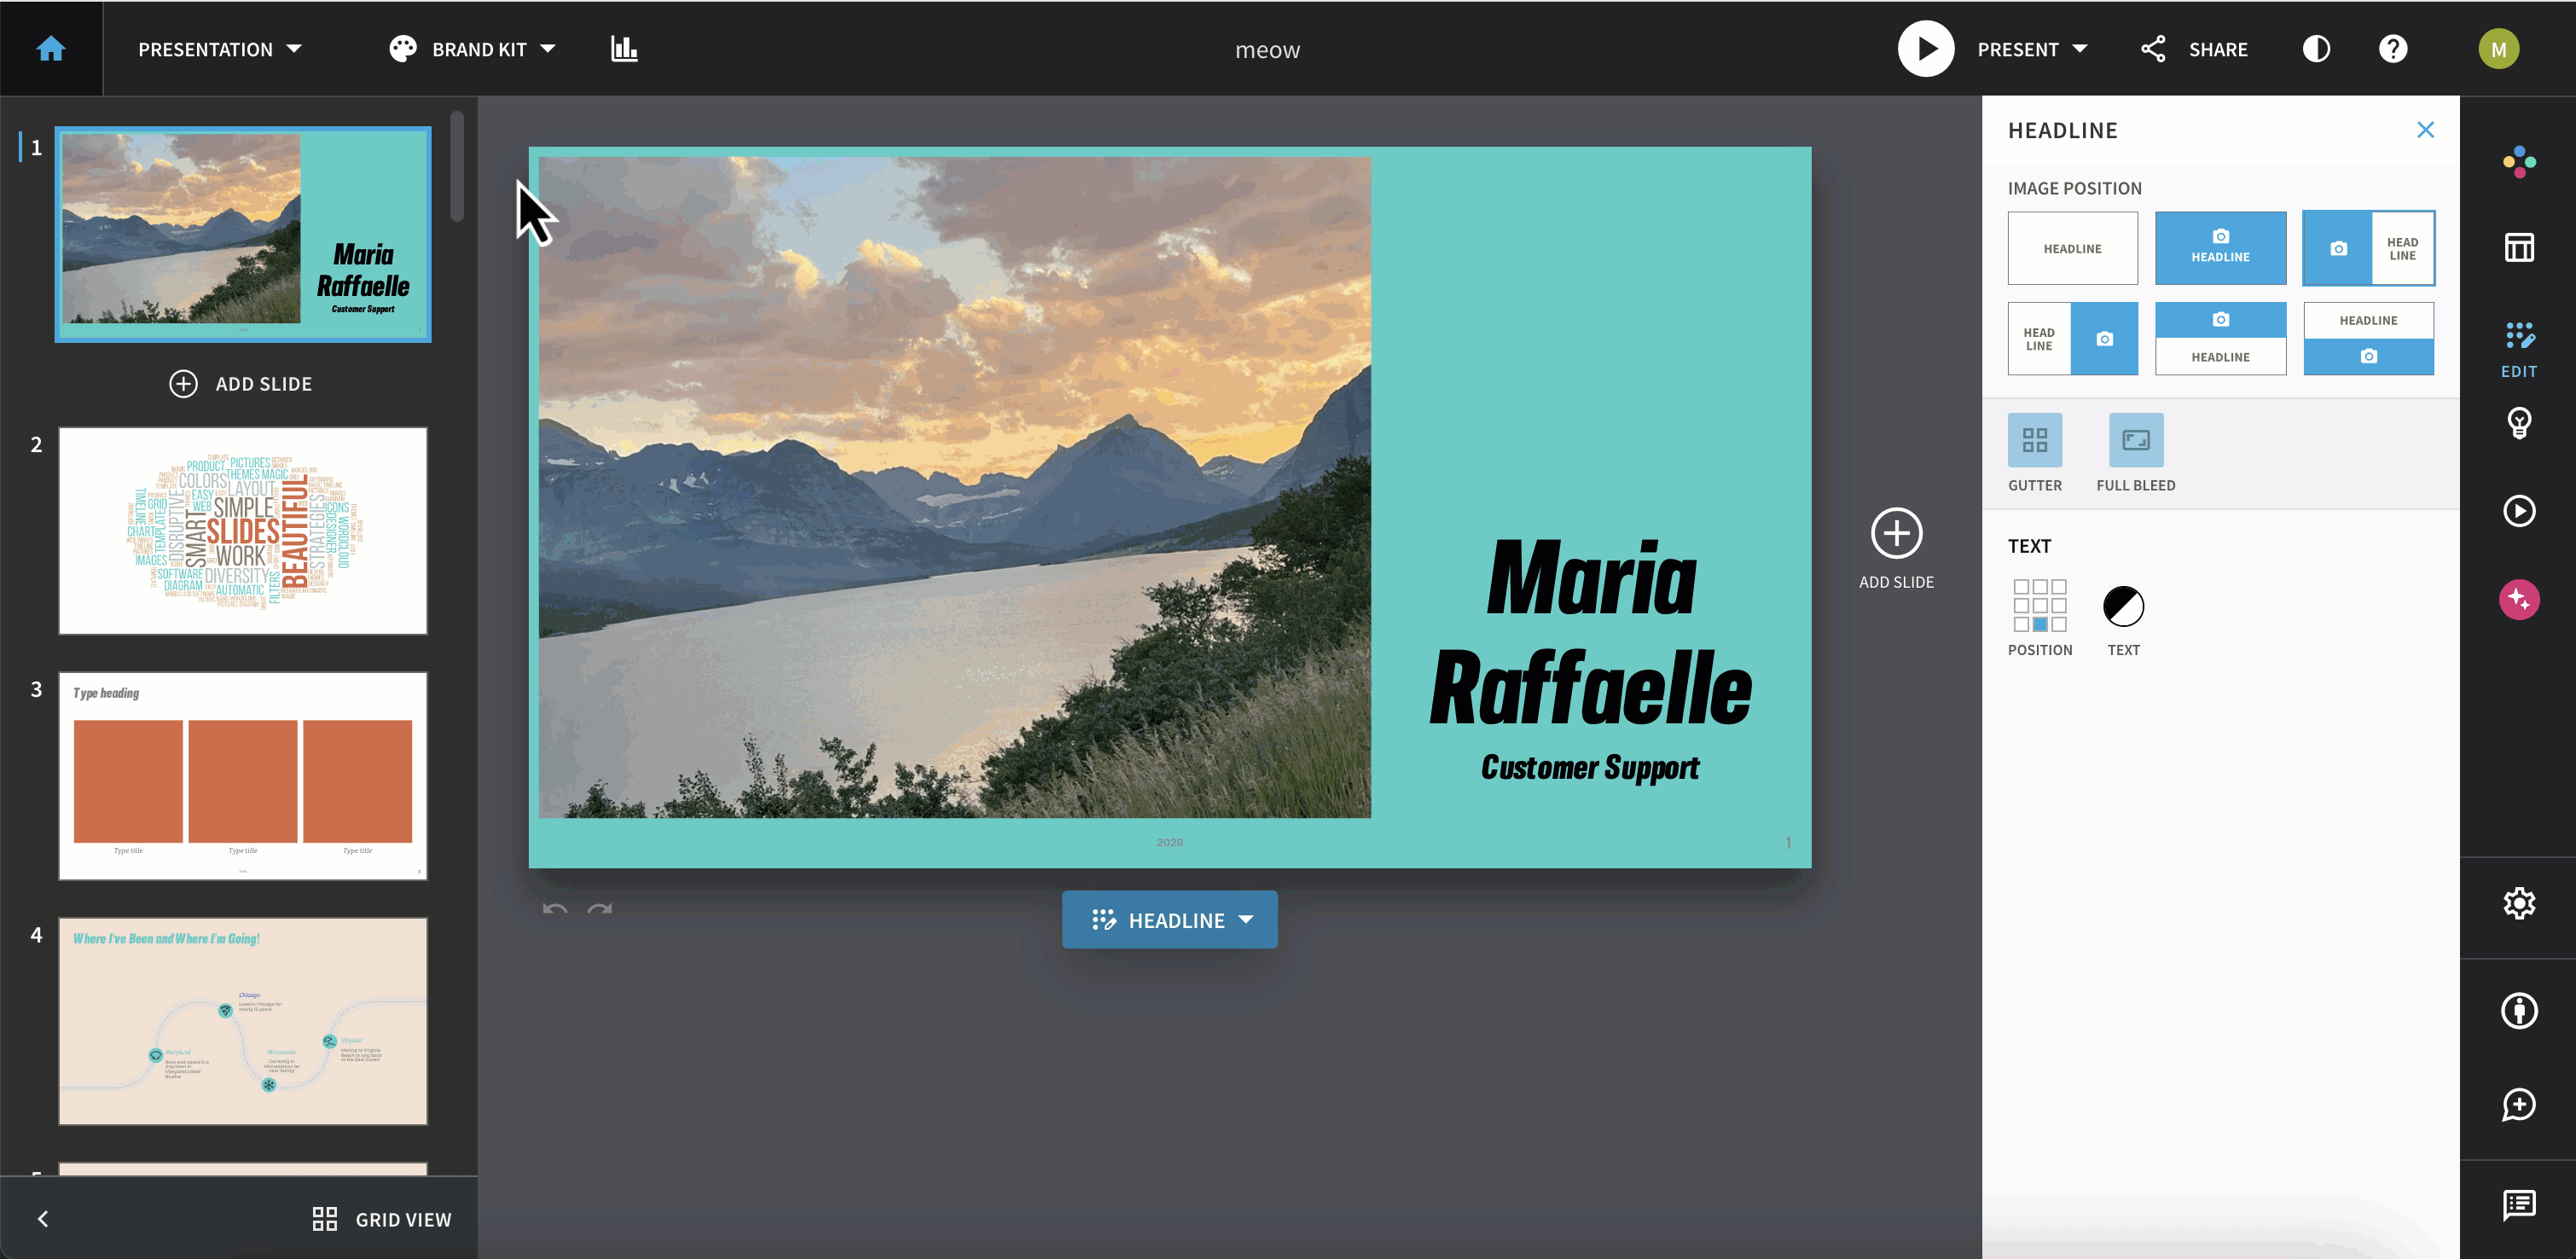The width and height of the screenshot is (2576, 1259).
Task: Add a comment with the speech-bubble plus icon
Action: [2519, 1105]
